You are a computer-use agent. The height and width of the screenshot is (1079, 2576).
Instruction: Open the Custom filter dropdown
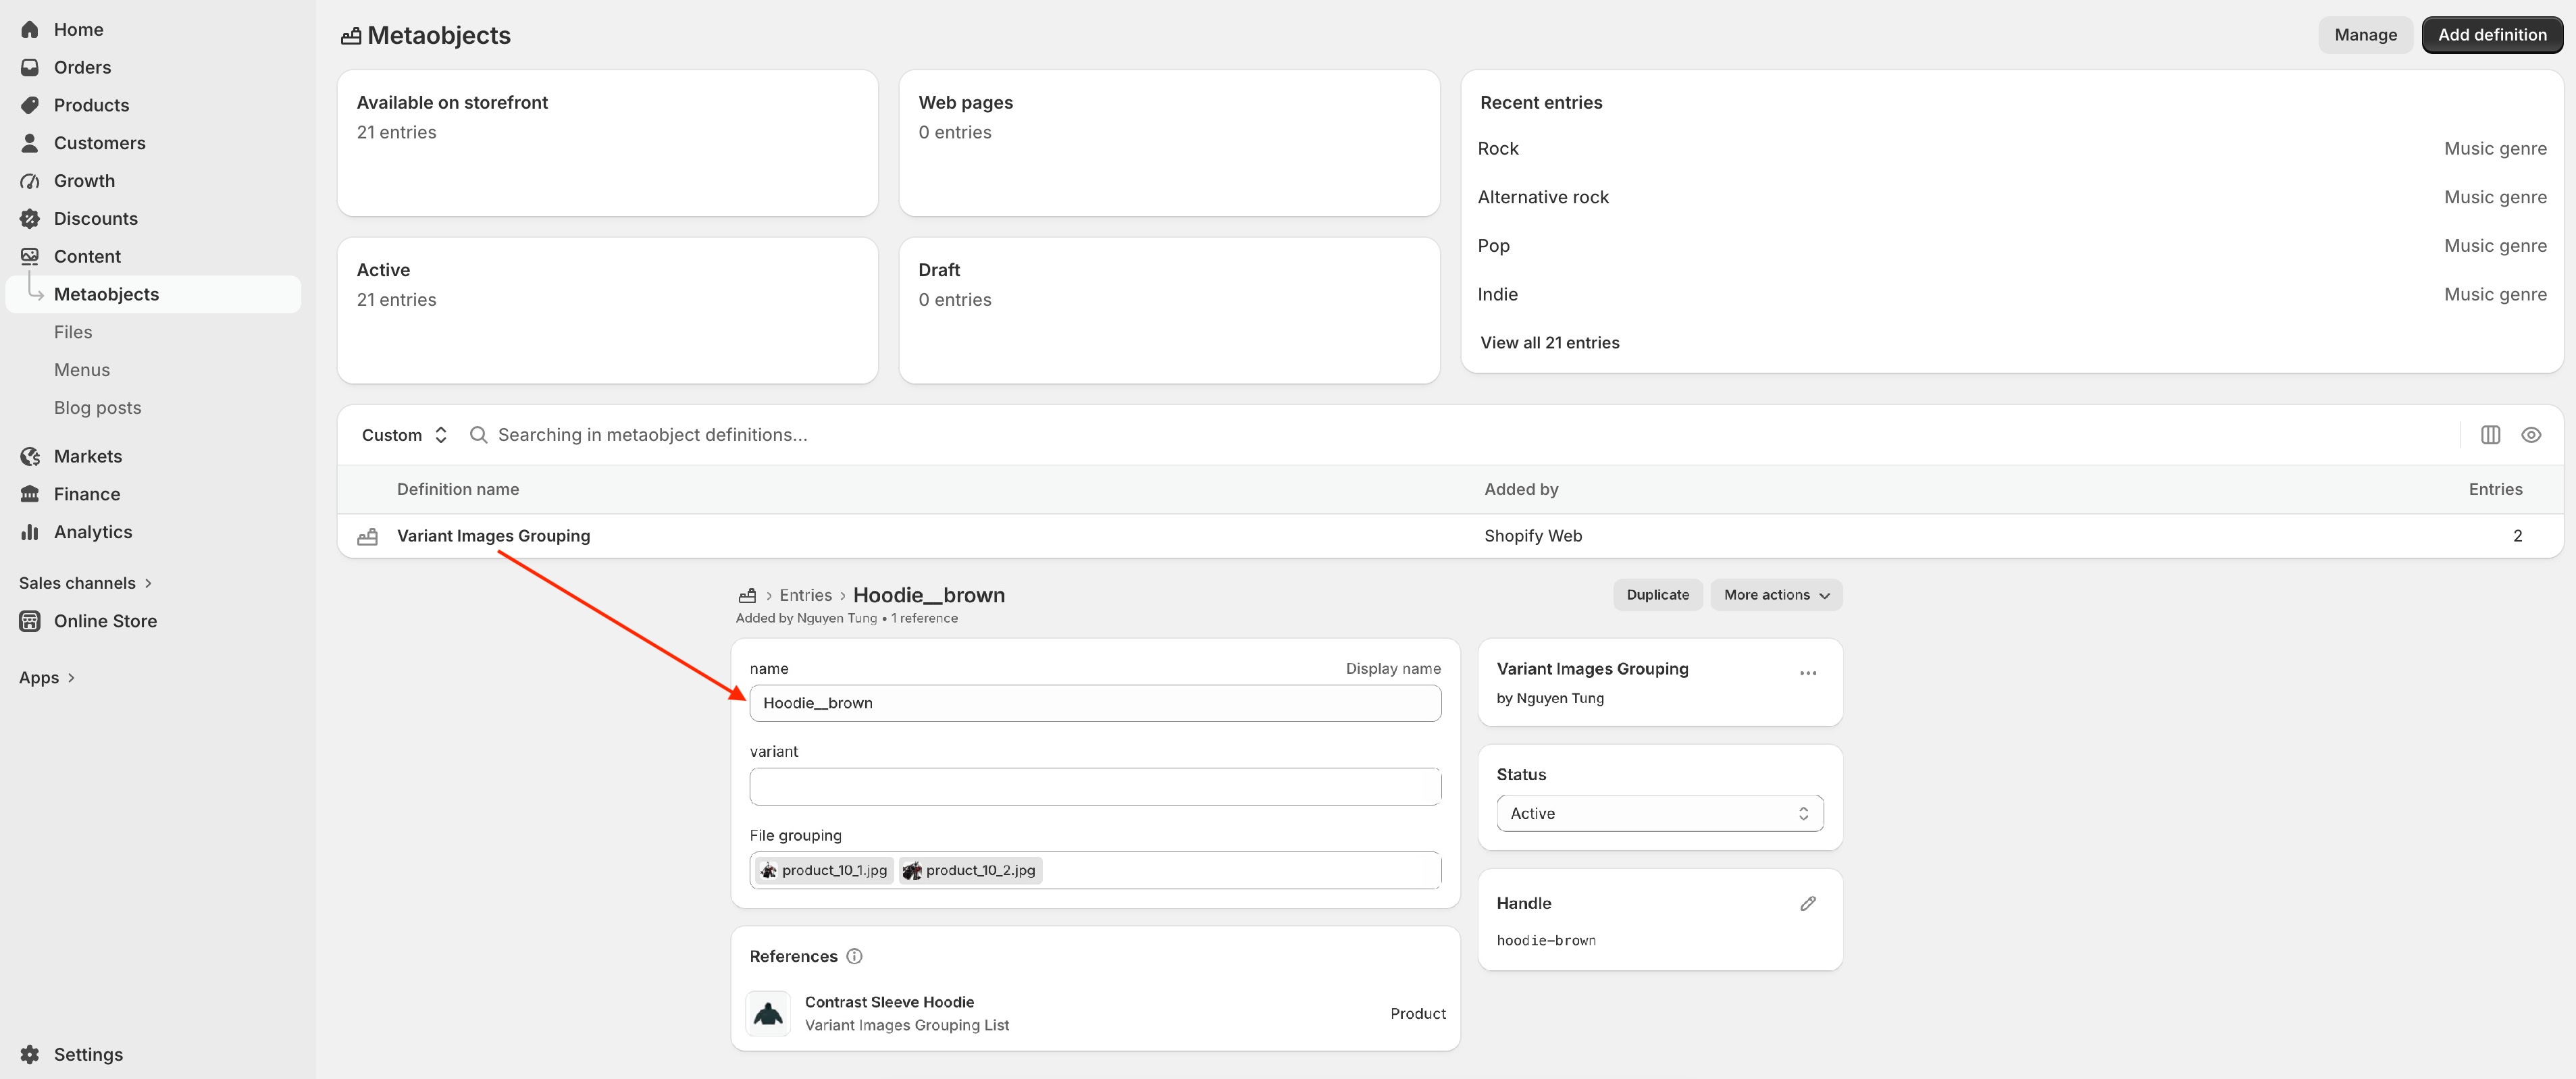coord(404,435)
